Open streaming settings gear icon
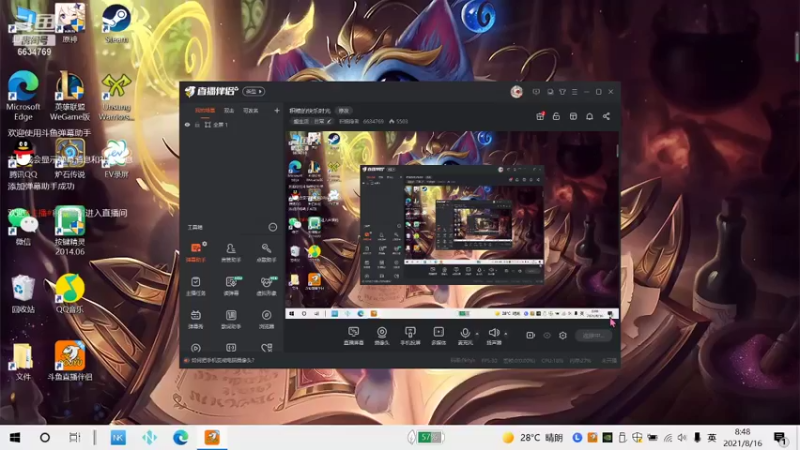800x450 pixels. 563,335
